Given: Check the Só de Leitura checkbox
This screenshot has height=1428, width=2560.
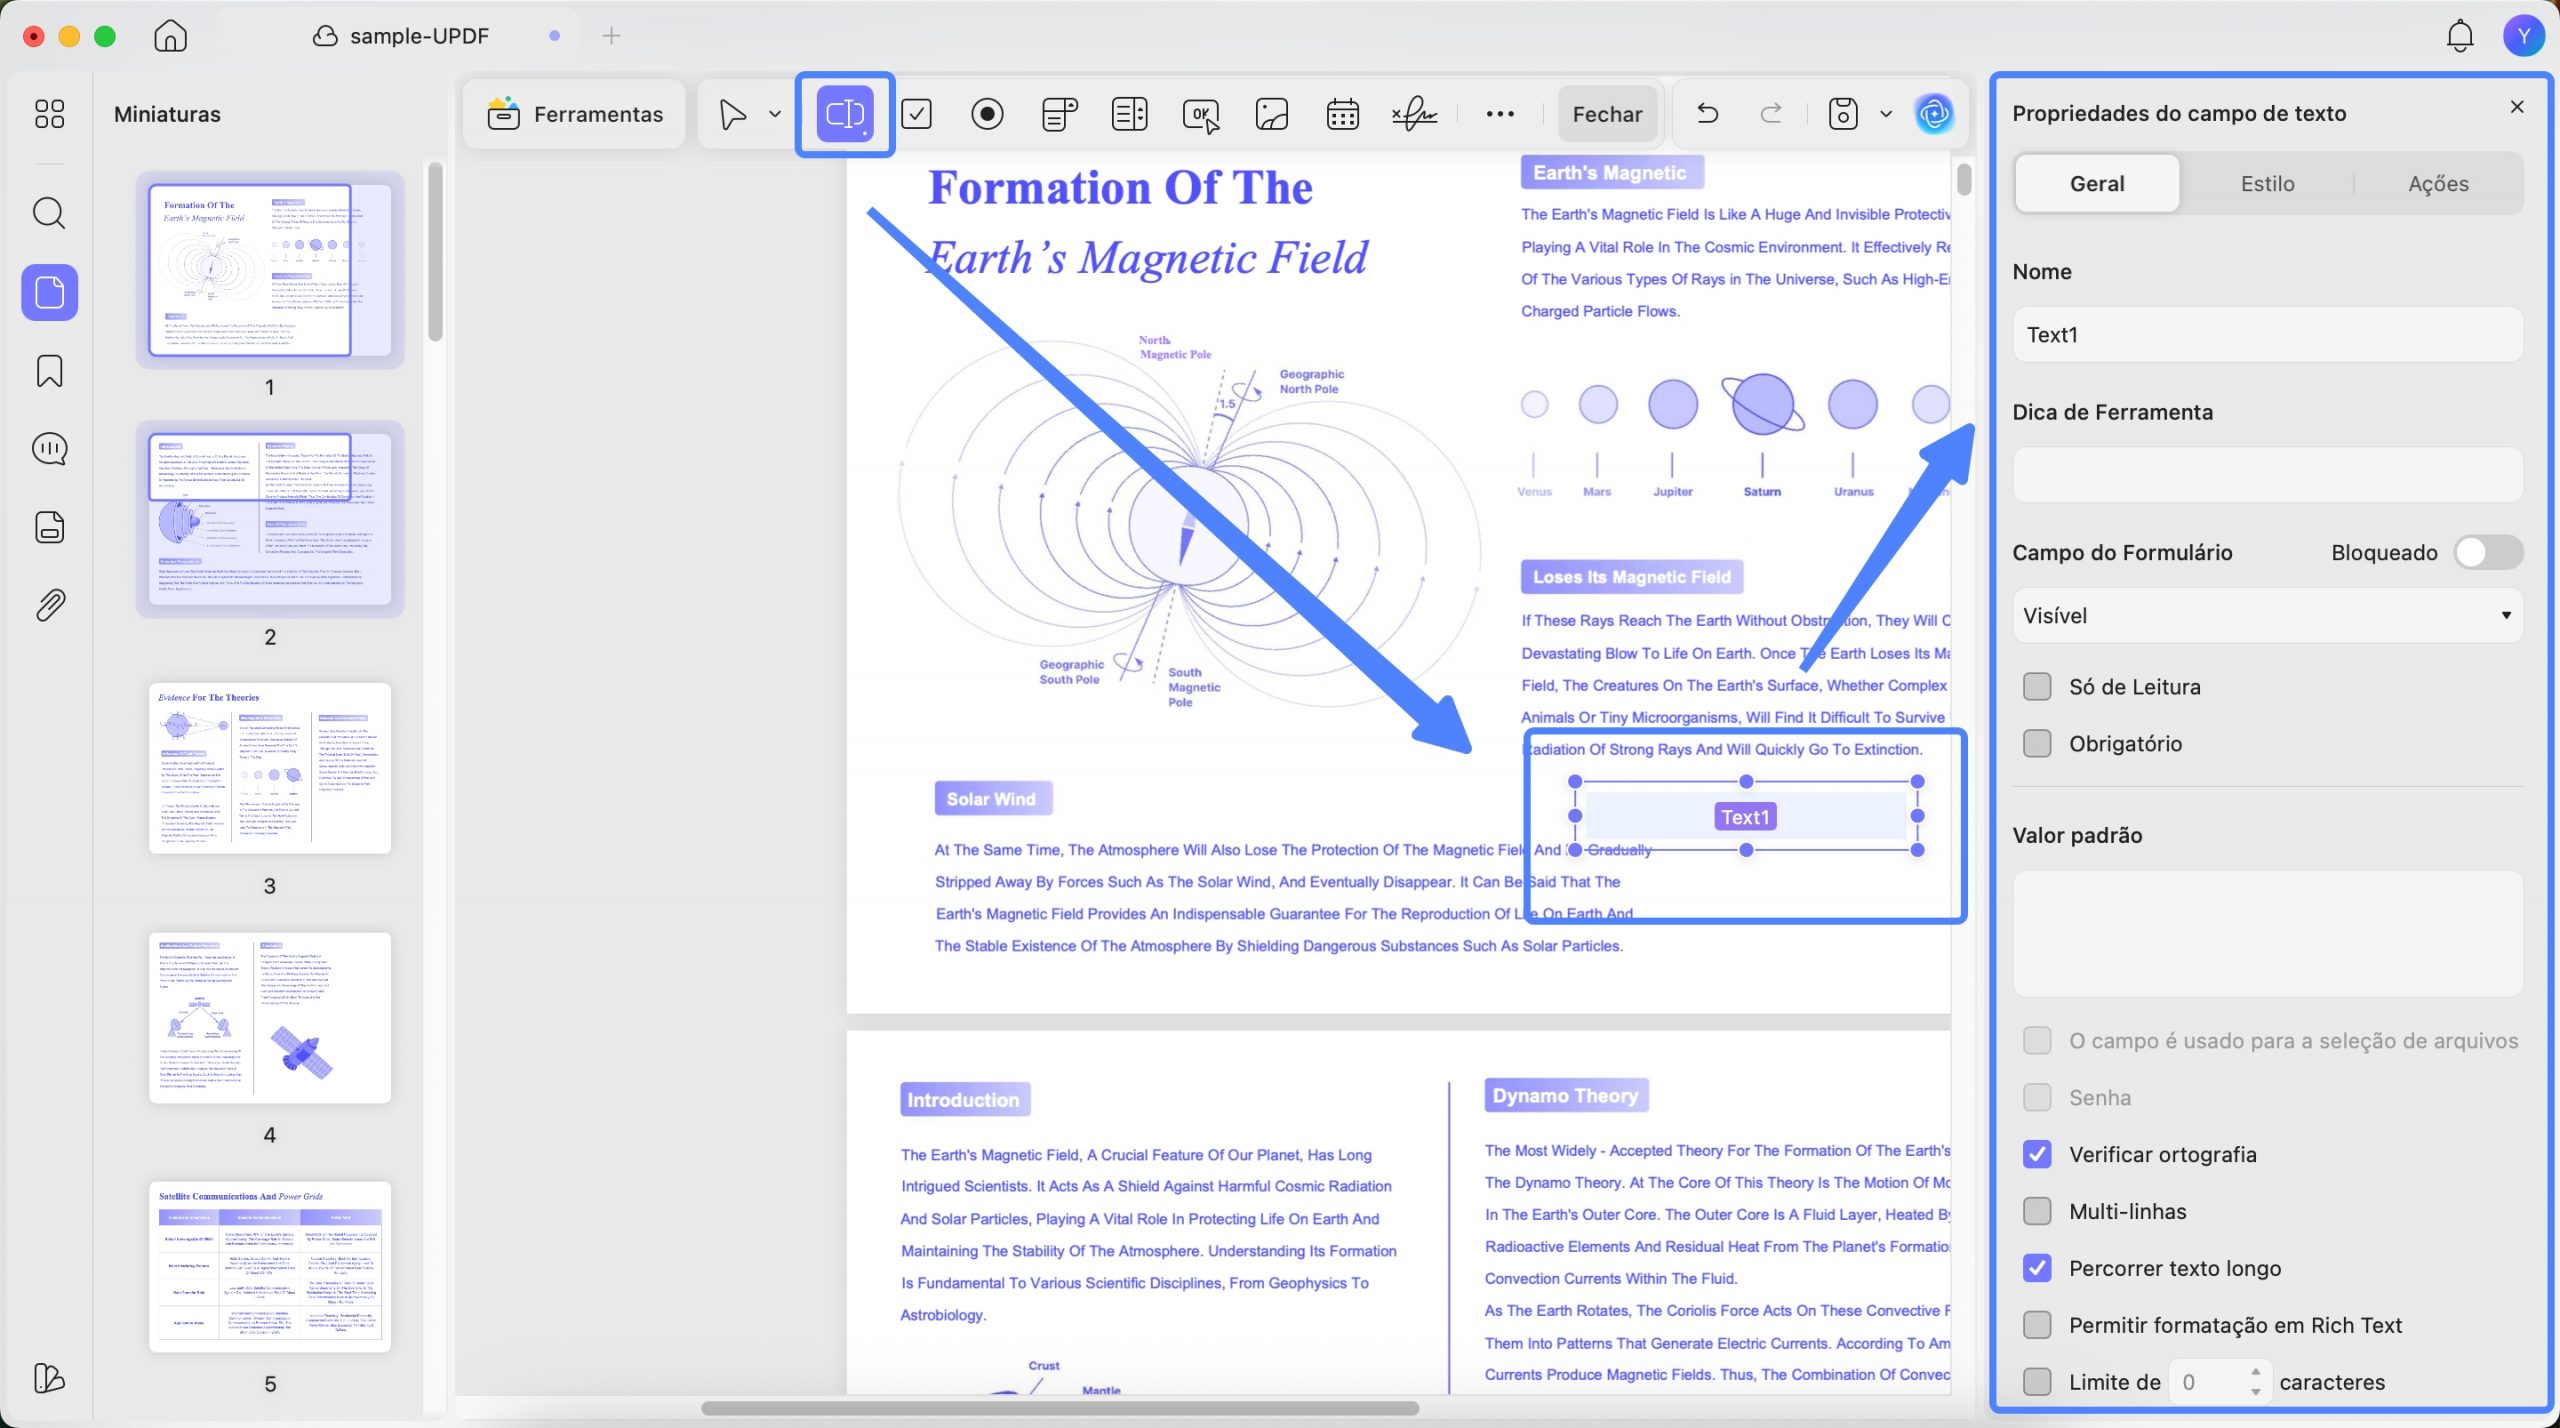Looking at the screenshot, I should click(x=2037, y=687).
